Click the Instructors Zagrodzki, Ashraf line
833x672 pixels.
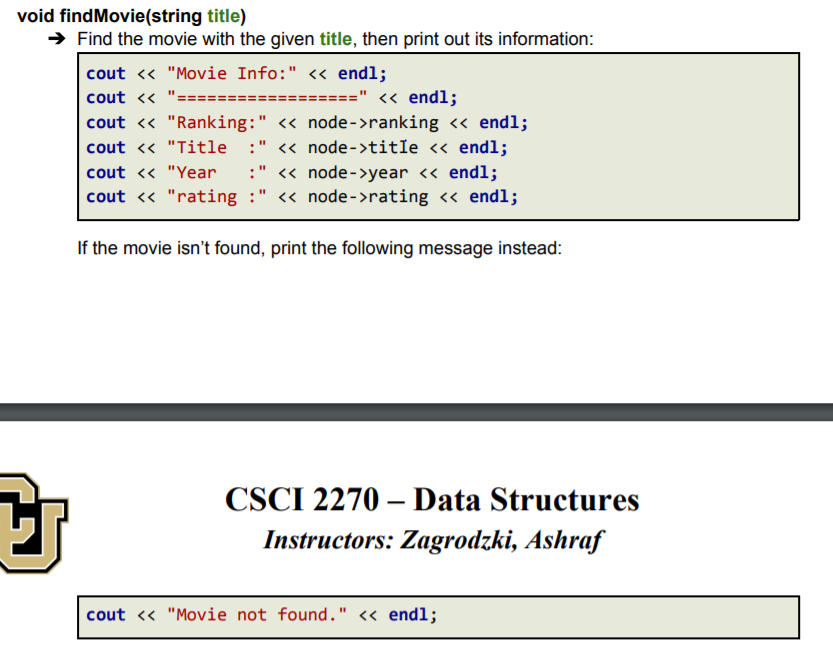tap(432, 540)
